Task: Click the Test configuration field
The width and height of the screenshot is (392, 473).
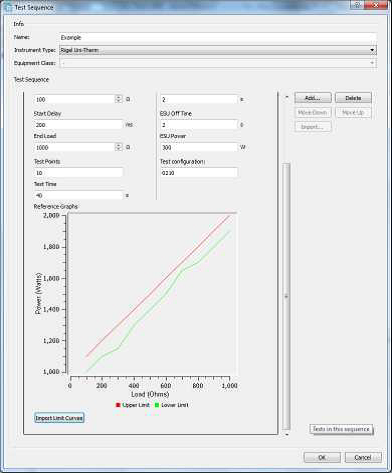Action: (x=199, y=173)
